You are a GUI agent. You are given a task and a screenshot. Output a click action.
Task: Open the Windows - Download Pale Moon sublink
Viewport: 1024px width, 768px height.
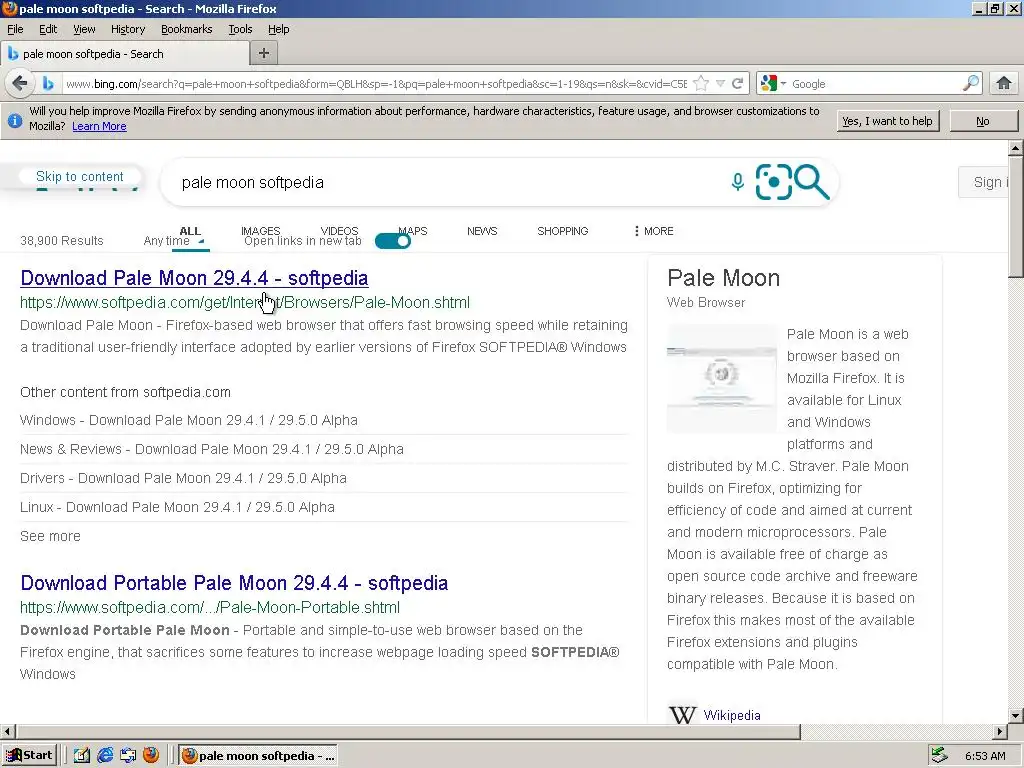click(189, 421)
